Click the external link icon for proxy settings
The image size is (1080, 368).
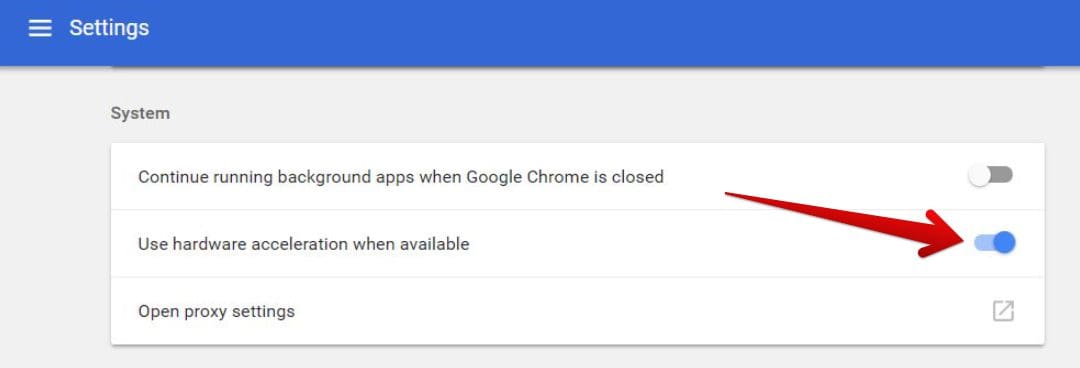pos(1003,311)
